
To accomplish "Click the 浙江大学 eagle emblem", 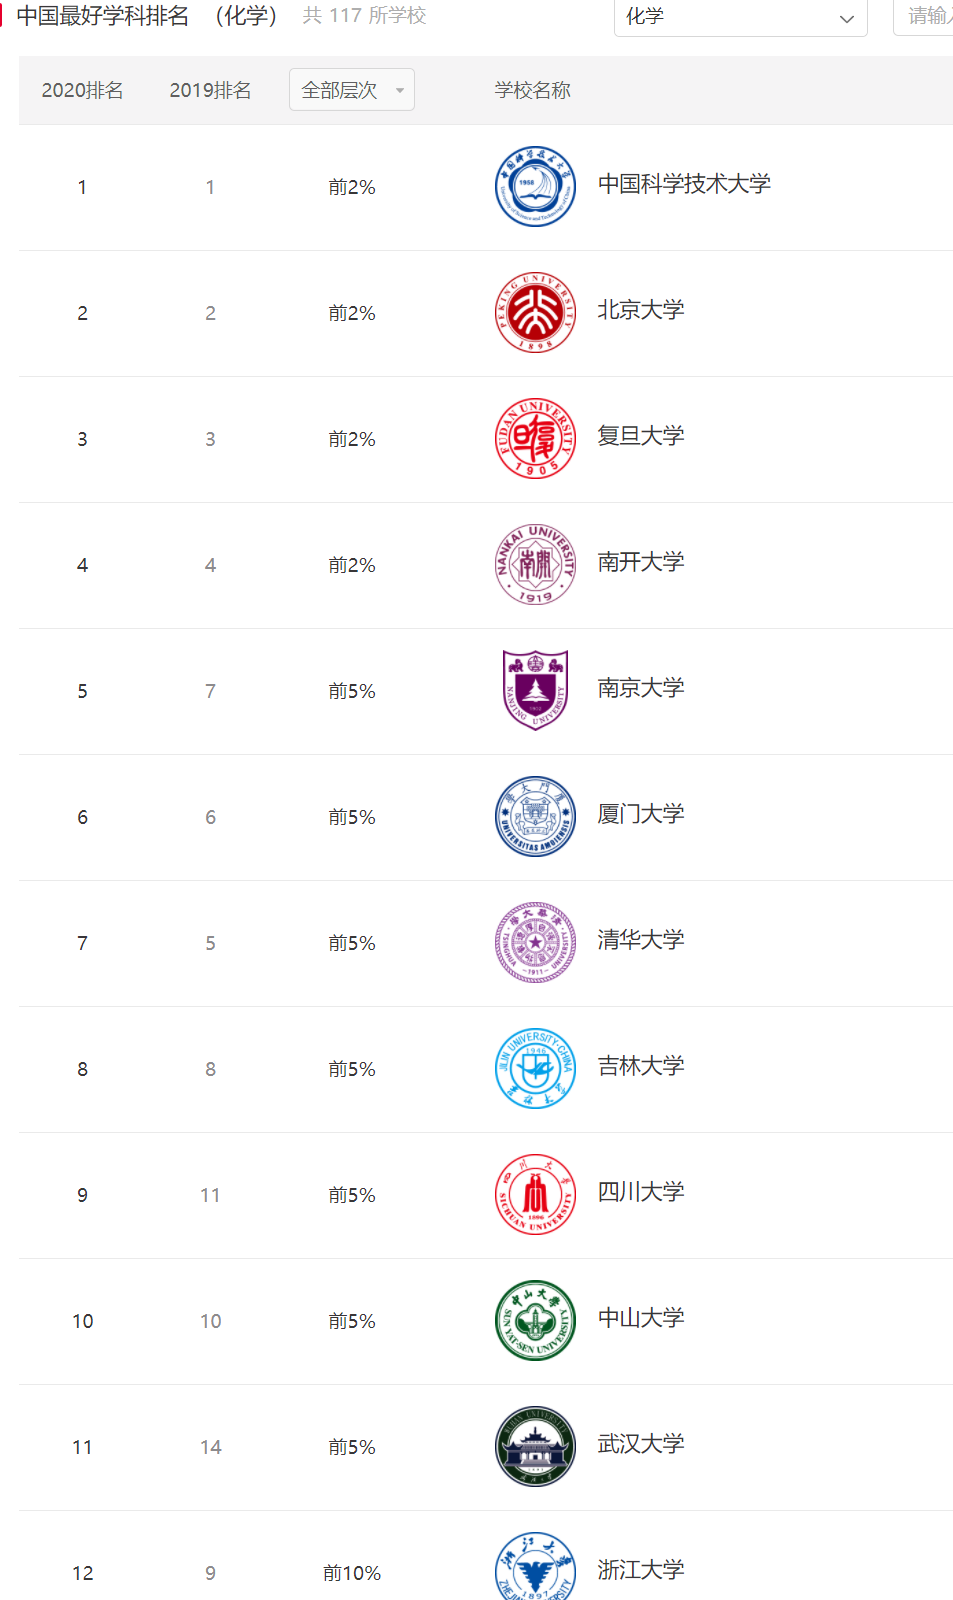I will tap(535, 1566).
